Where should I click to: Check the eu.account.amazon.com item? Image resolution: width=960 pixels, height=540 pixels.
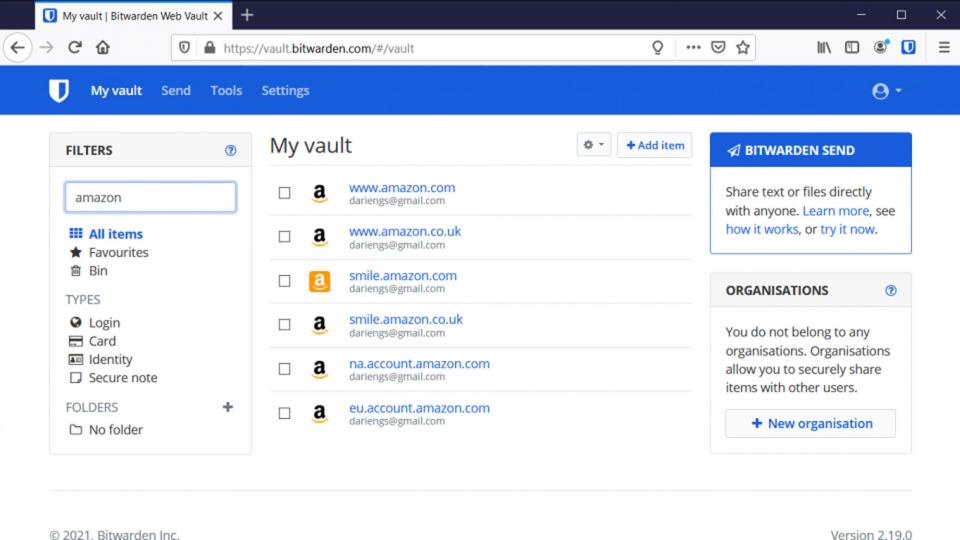(x=285, y=413)
